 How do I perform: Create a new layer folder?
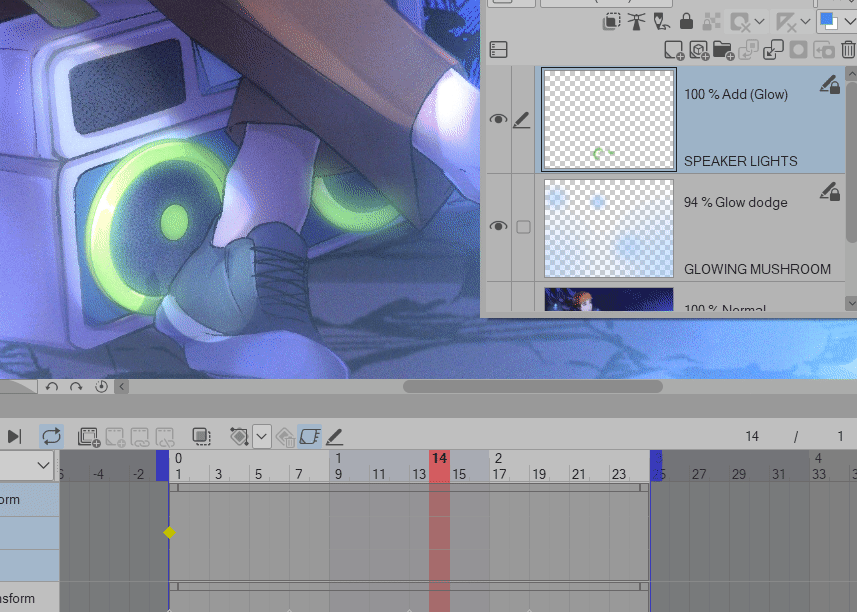pyautogui.click(x=723, y=50)
